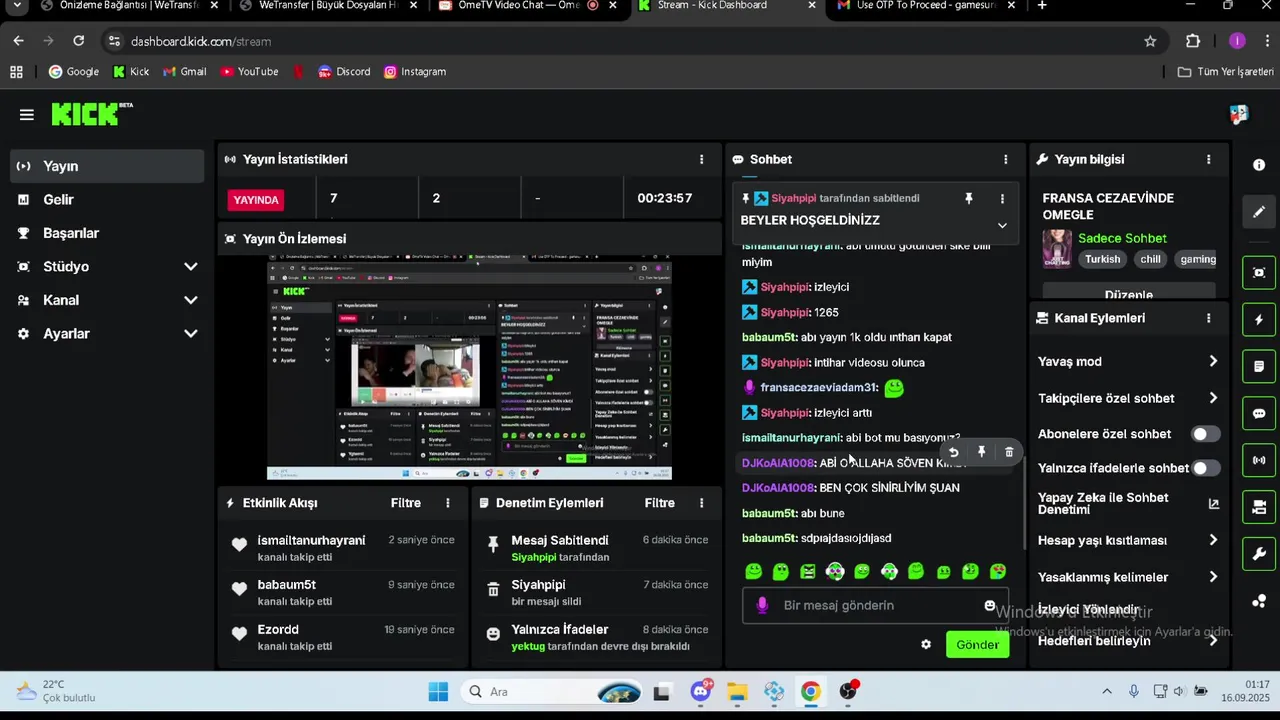This screenshot has width=1280, height=720.
Task: Open Etkinlik Akışı three-dot menu
Action: (x=448, y=503)
